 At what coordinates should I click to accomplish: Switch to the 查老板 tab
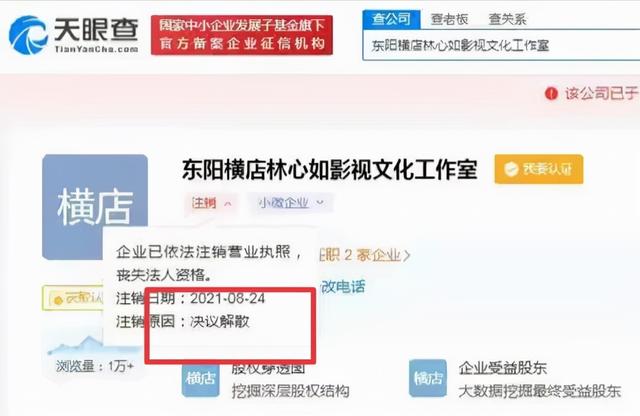point(449,19)
